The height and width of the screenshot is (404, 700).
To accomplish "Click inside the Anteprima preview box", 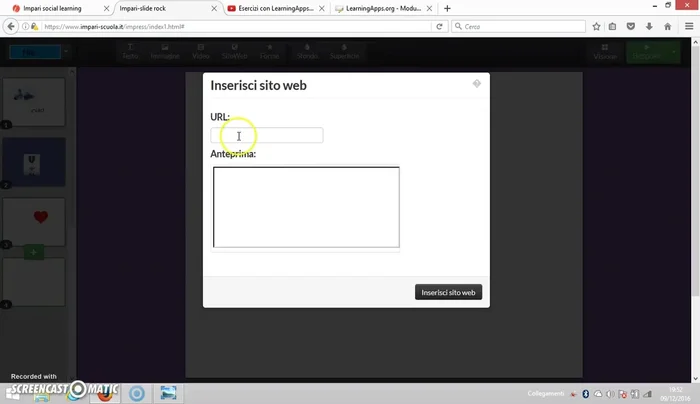I will tap(306, 207).
